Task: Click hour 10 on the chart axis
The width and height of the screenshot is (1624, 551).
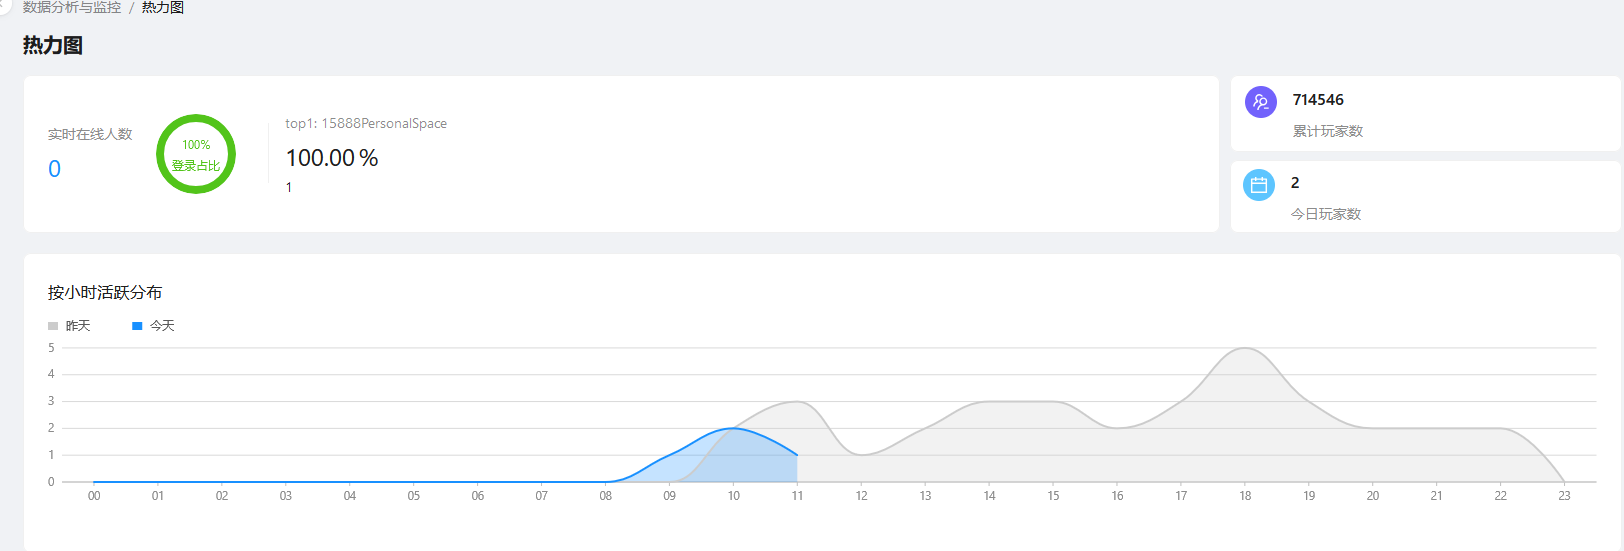Action: pyautogui.click(x=733, y=496)
